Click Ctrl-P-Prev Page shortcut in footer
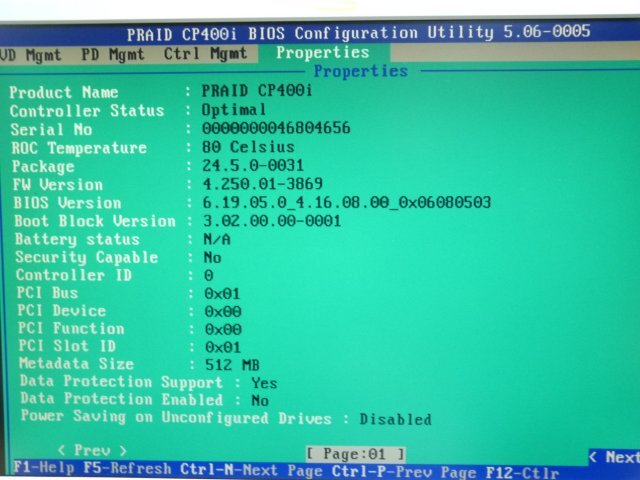The width and height of the screenshot is (640, 480). click(x=404, y=472)
